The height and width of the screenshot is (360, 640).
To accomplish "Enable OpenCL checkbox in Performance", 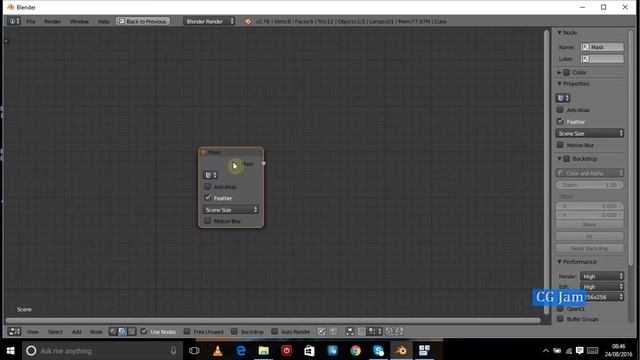I will click(x=560, y=309).
